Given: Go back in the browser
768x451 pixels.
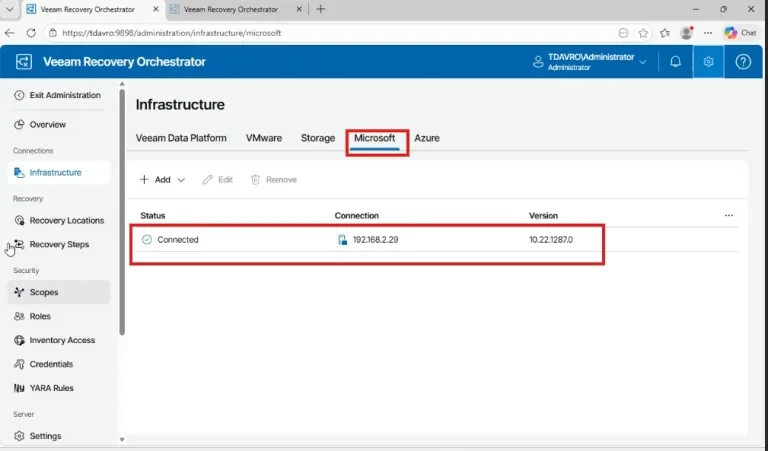Looking at the screenshot, I should (9, 33).
